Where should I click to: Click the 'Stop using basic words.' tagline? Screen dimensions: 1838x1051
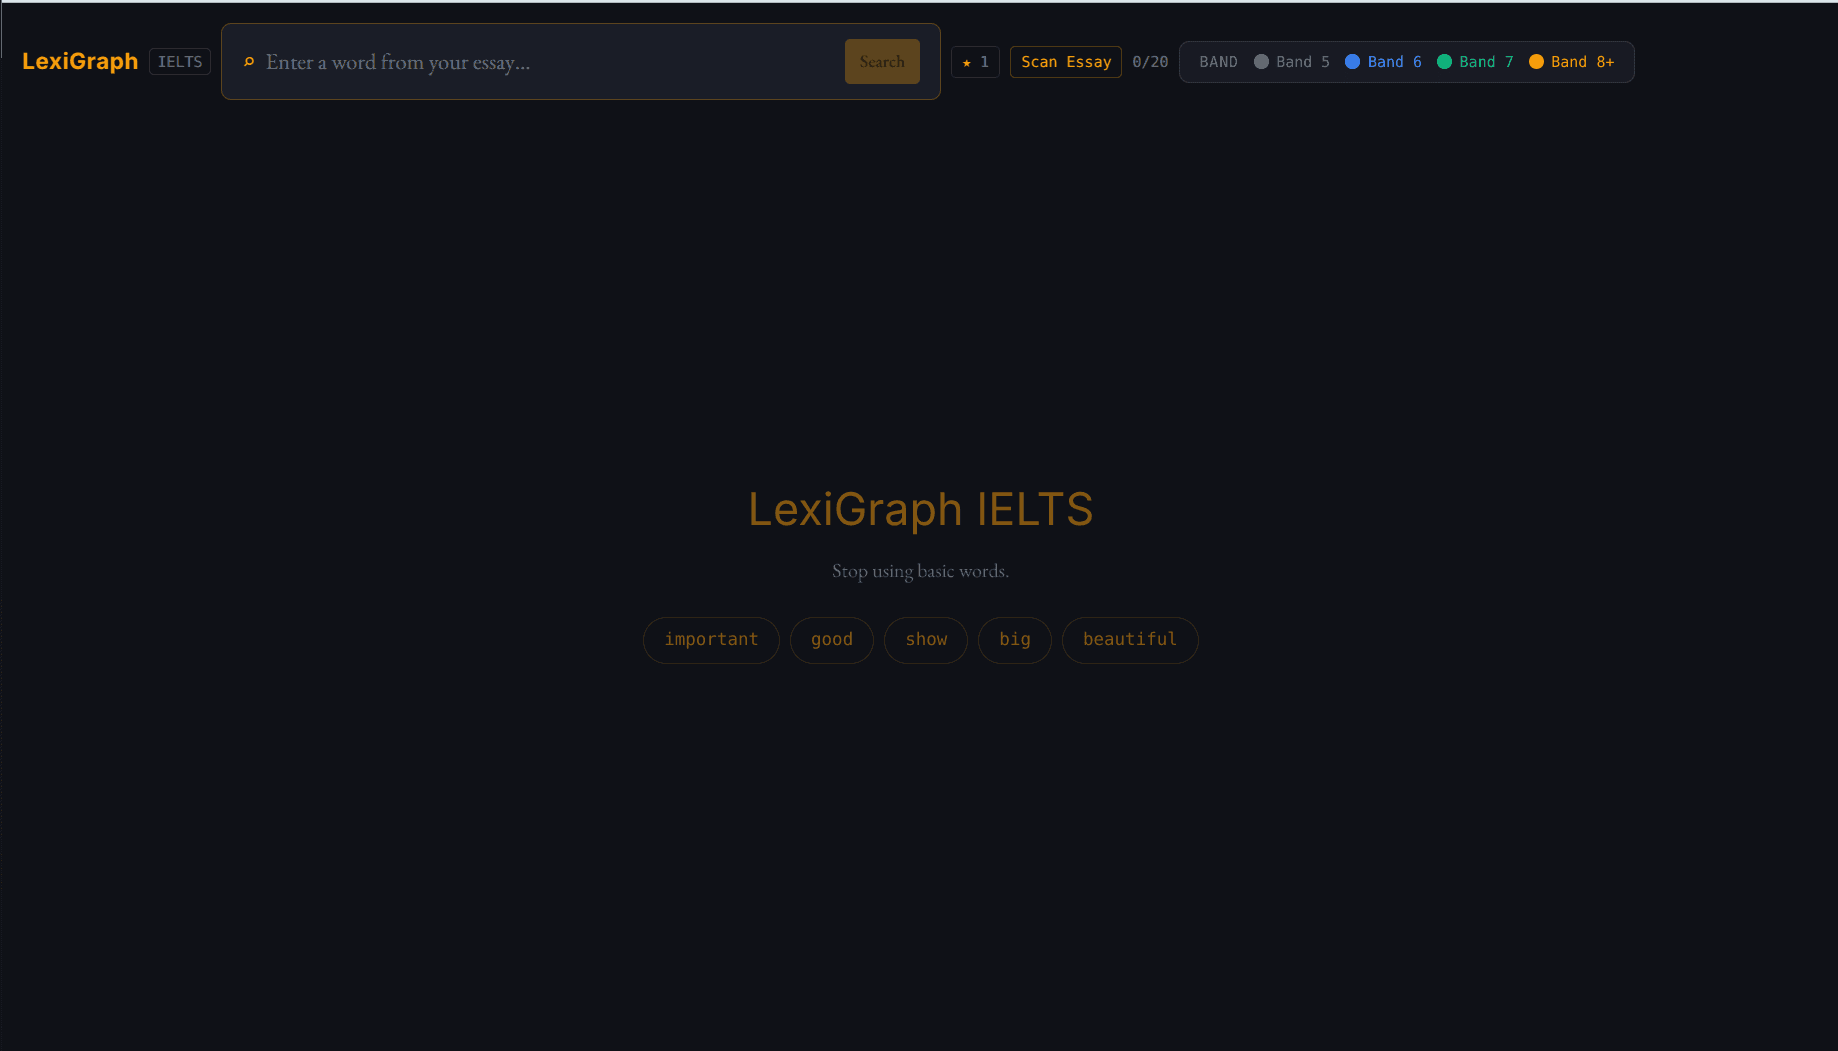(920, 571)
